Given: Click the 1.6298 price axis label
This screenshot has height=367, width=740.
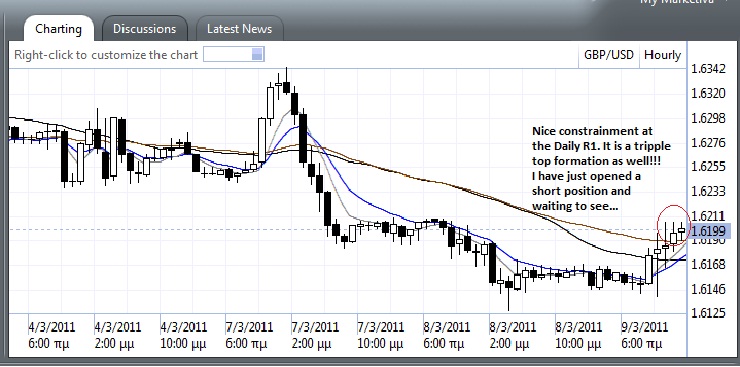Looking at the screenshot, I should 708,118.
